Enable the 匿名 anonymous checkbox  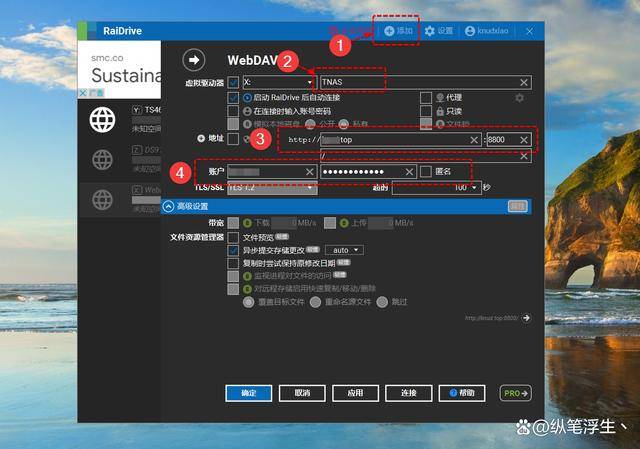coord(426,171)
